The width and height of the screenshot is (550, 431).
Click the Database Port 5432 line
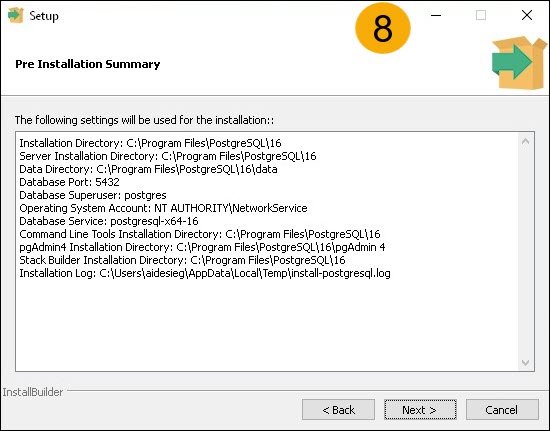pyautogui.click(x=69, y=182)
